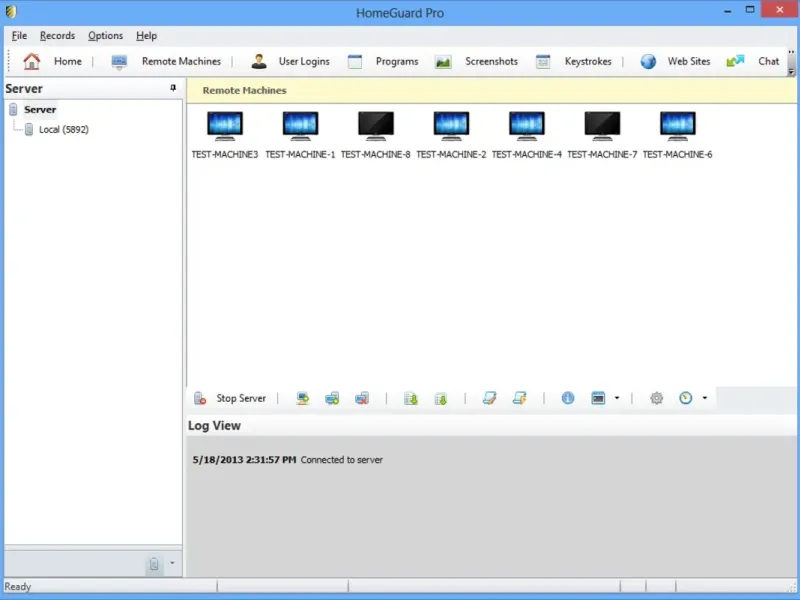Click the Connected to server log entry

pos(288,460)
